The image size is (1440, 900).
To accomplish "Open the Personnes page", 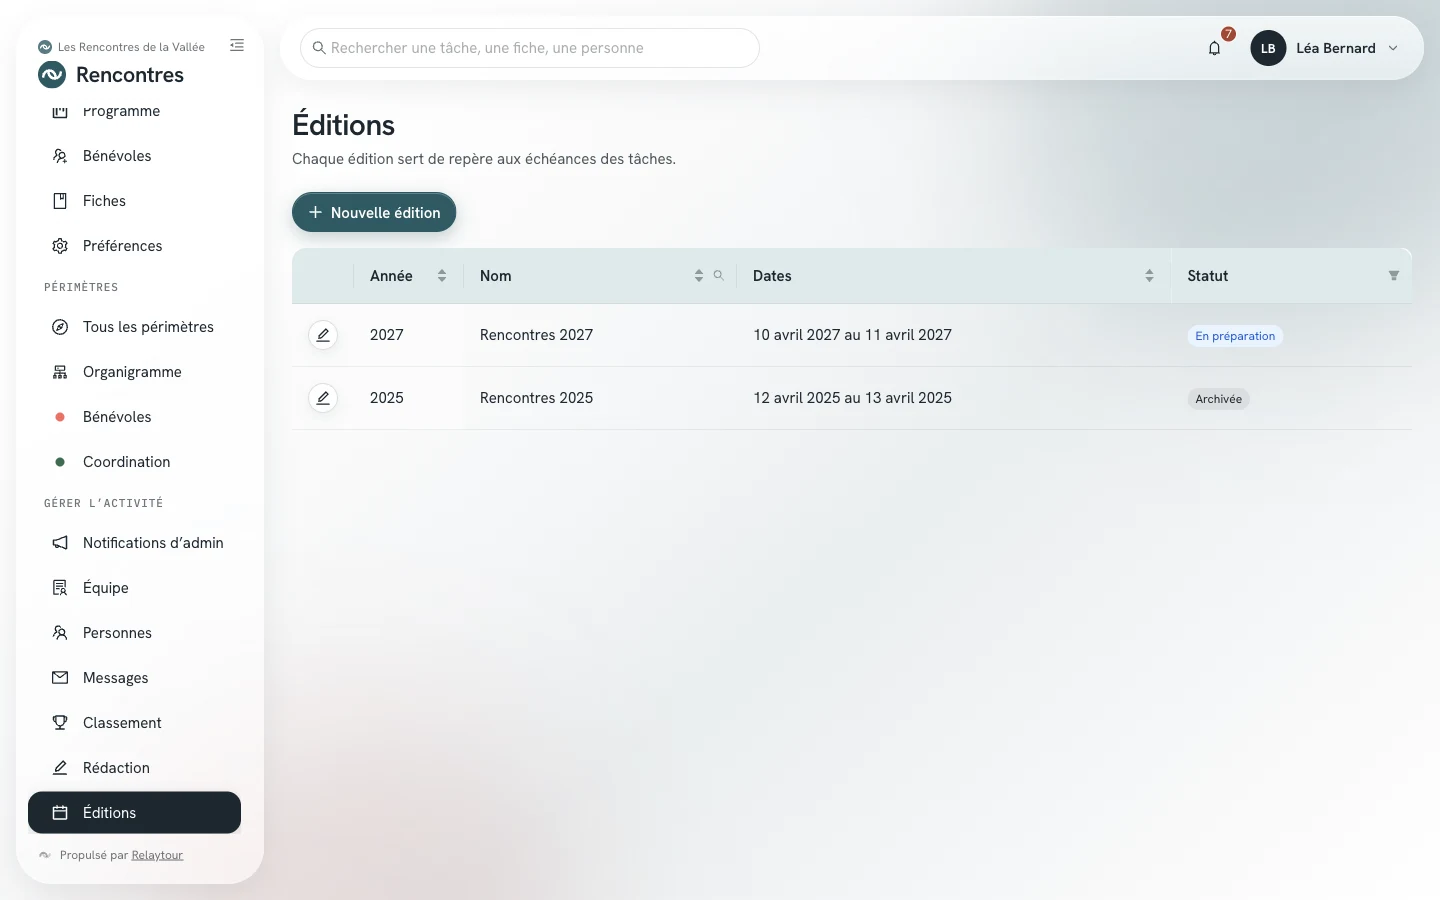I will click(x=134, y=633).
